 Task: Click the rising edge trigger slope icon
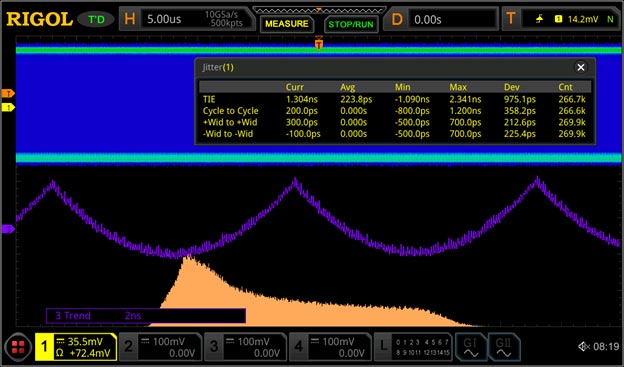click(539, 19)
